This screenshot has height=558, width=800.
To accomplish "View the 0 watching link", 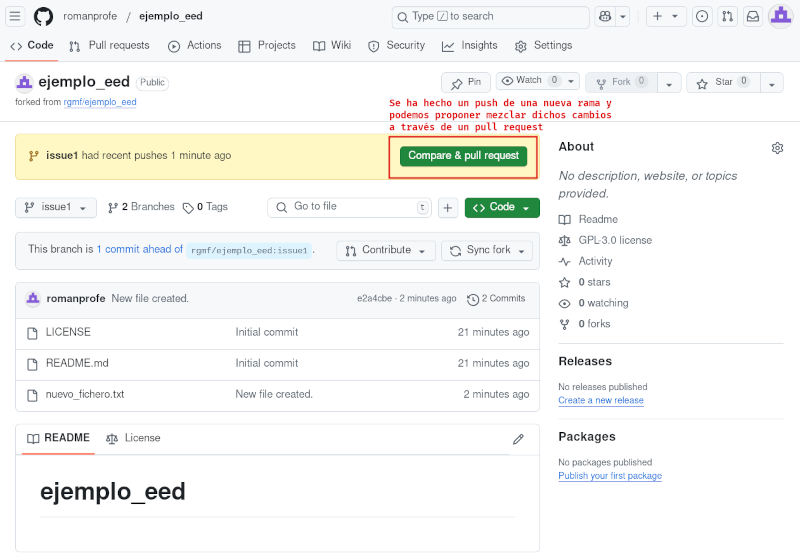I will click(x=593, y=303).
